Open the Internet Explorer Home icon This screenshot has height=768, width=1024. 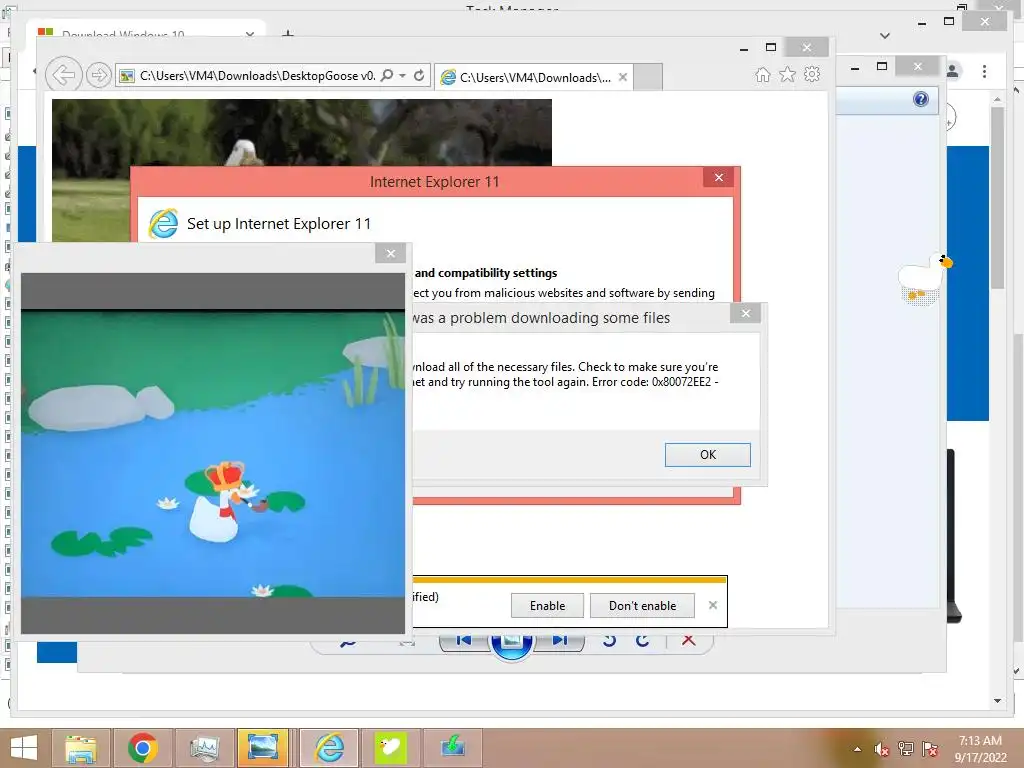(x=763, y=74)
